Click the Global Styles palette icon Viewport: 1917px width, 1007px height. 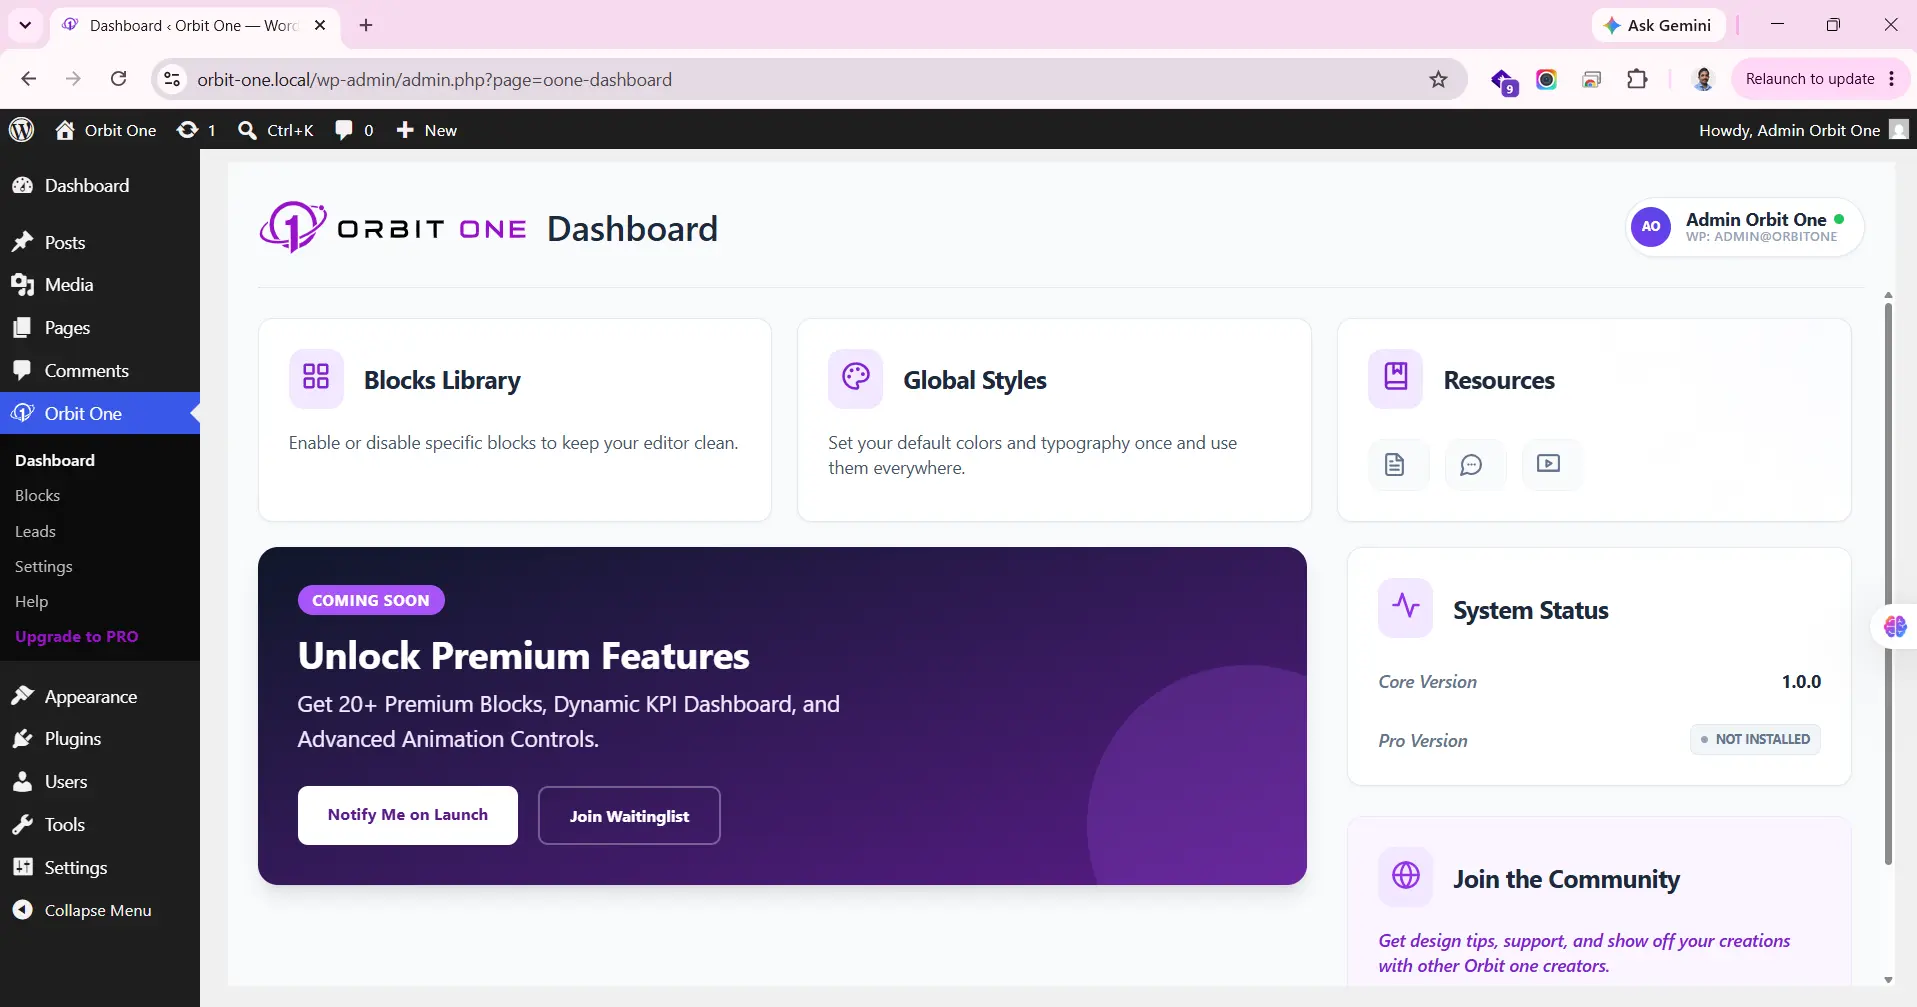point(855,378)
